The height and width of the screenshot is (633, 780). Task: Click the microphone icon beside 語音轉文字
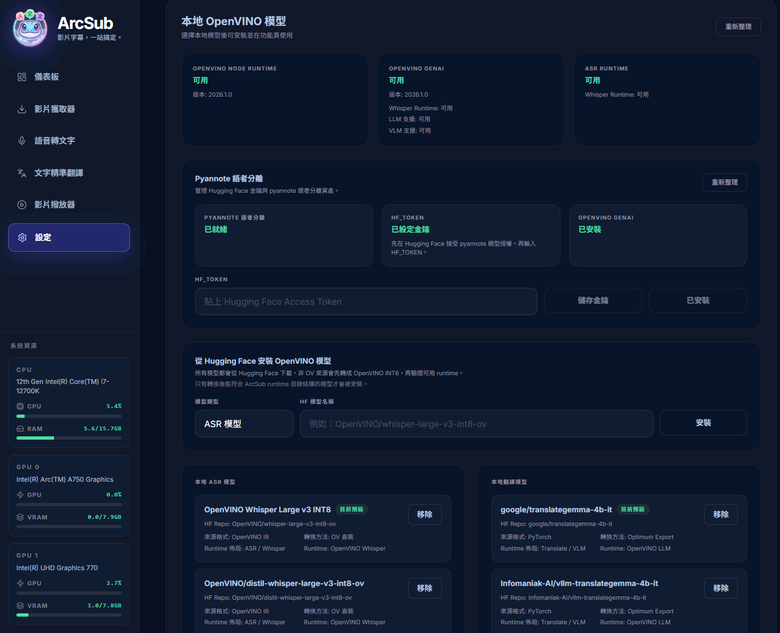pos(22,141)
